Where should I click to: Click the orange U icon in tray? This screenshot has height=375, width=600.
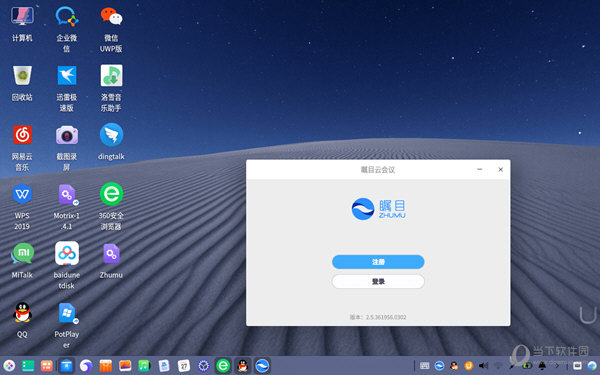(469, 366)
